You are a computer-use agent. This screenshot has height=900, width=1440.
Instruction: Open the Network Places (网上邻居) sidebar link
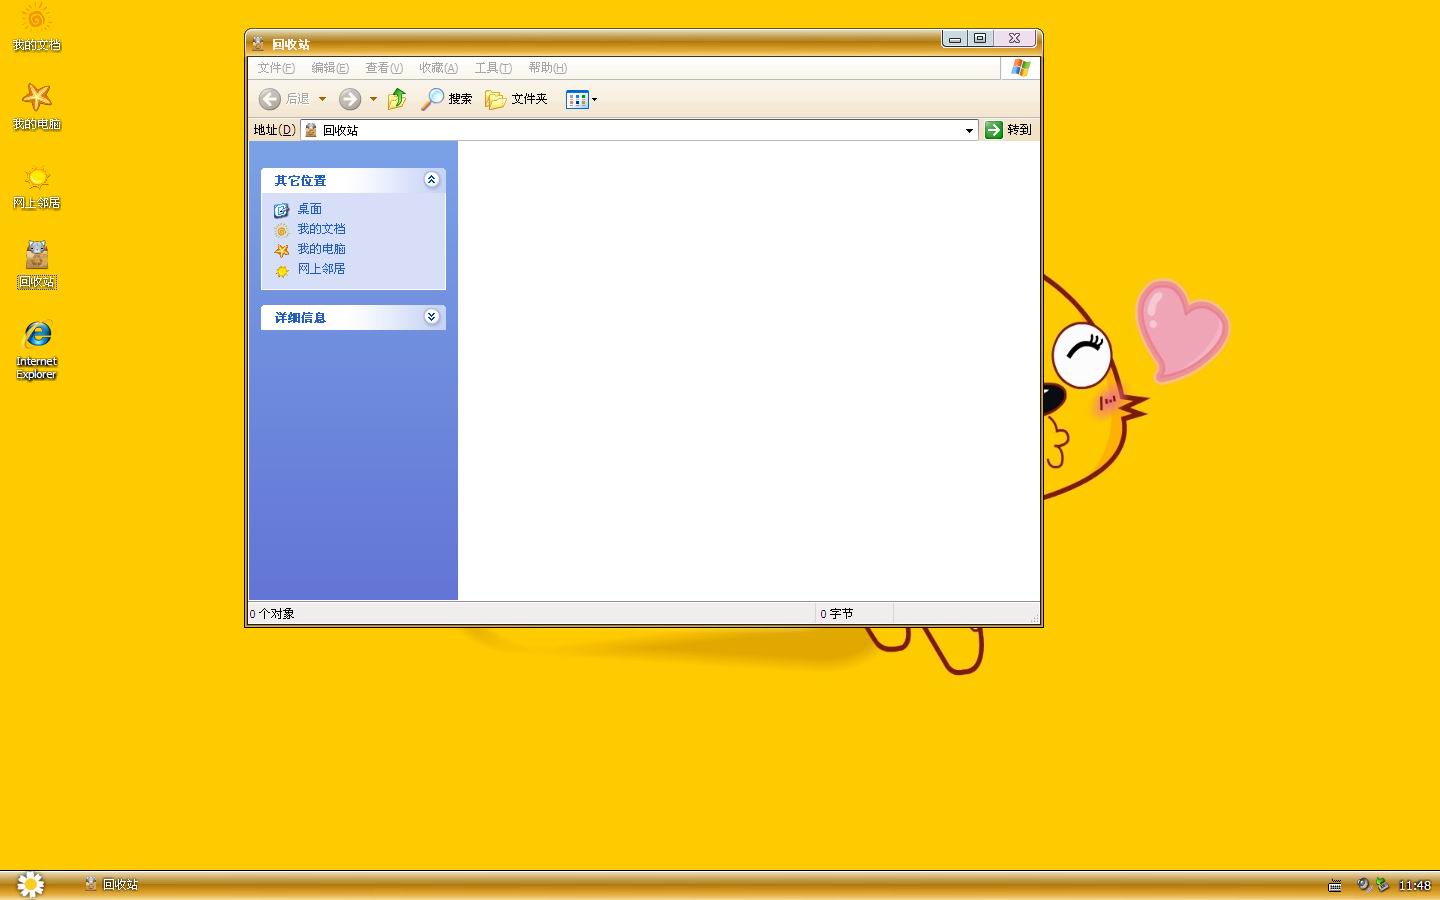pos(321,269)
